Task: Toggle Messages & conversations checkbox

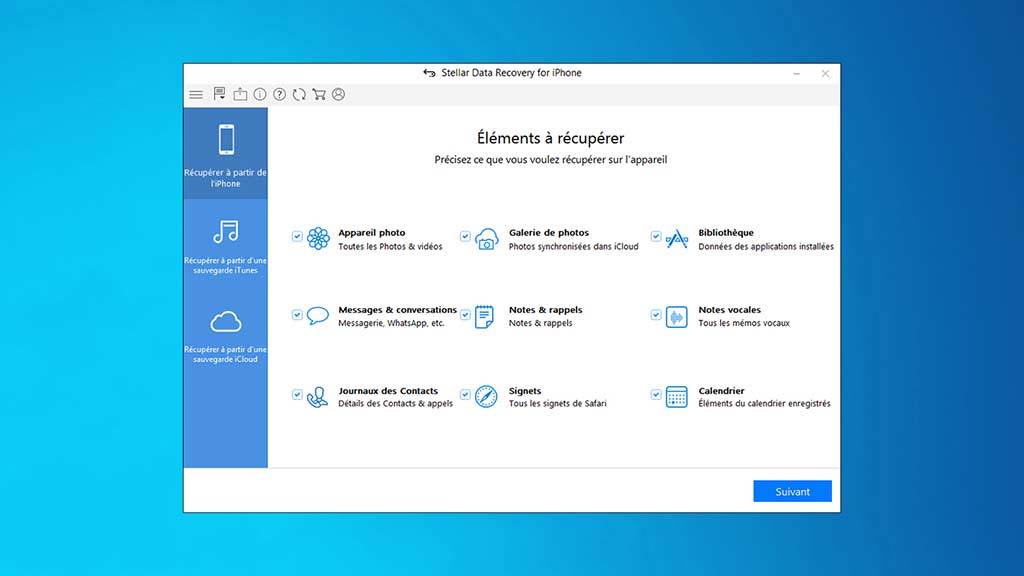Action: click(297, 314)
